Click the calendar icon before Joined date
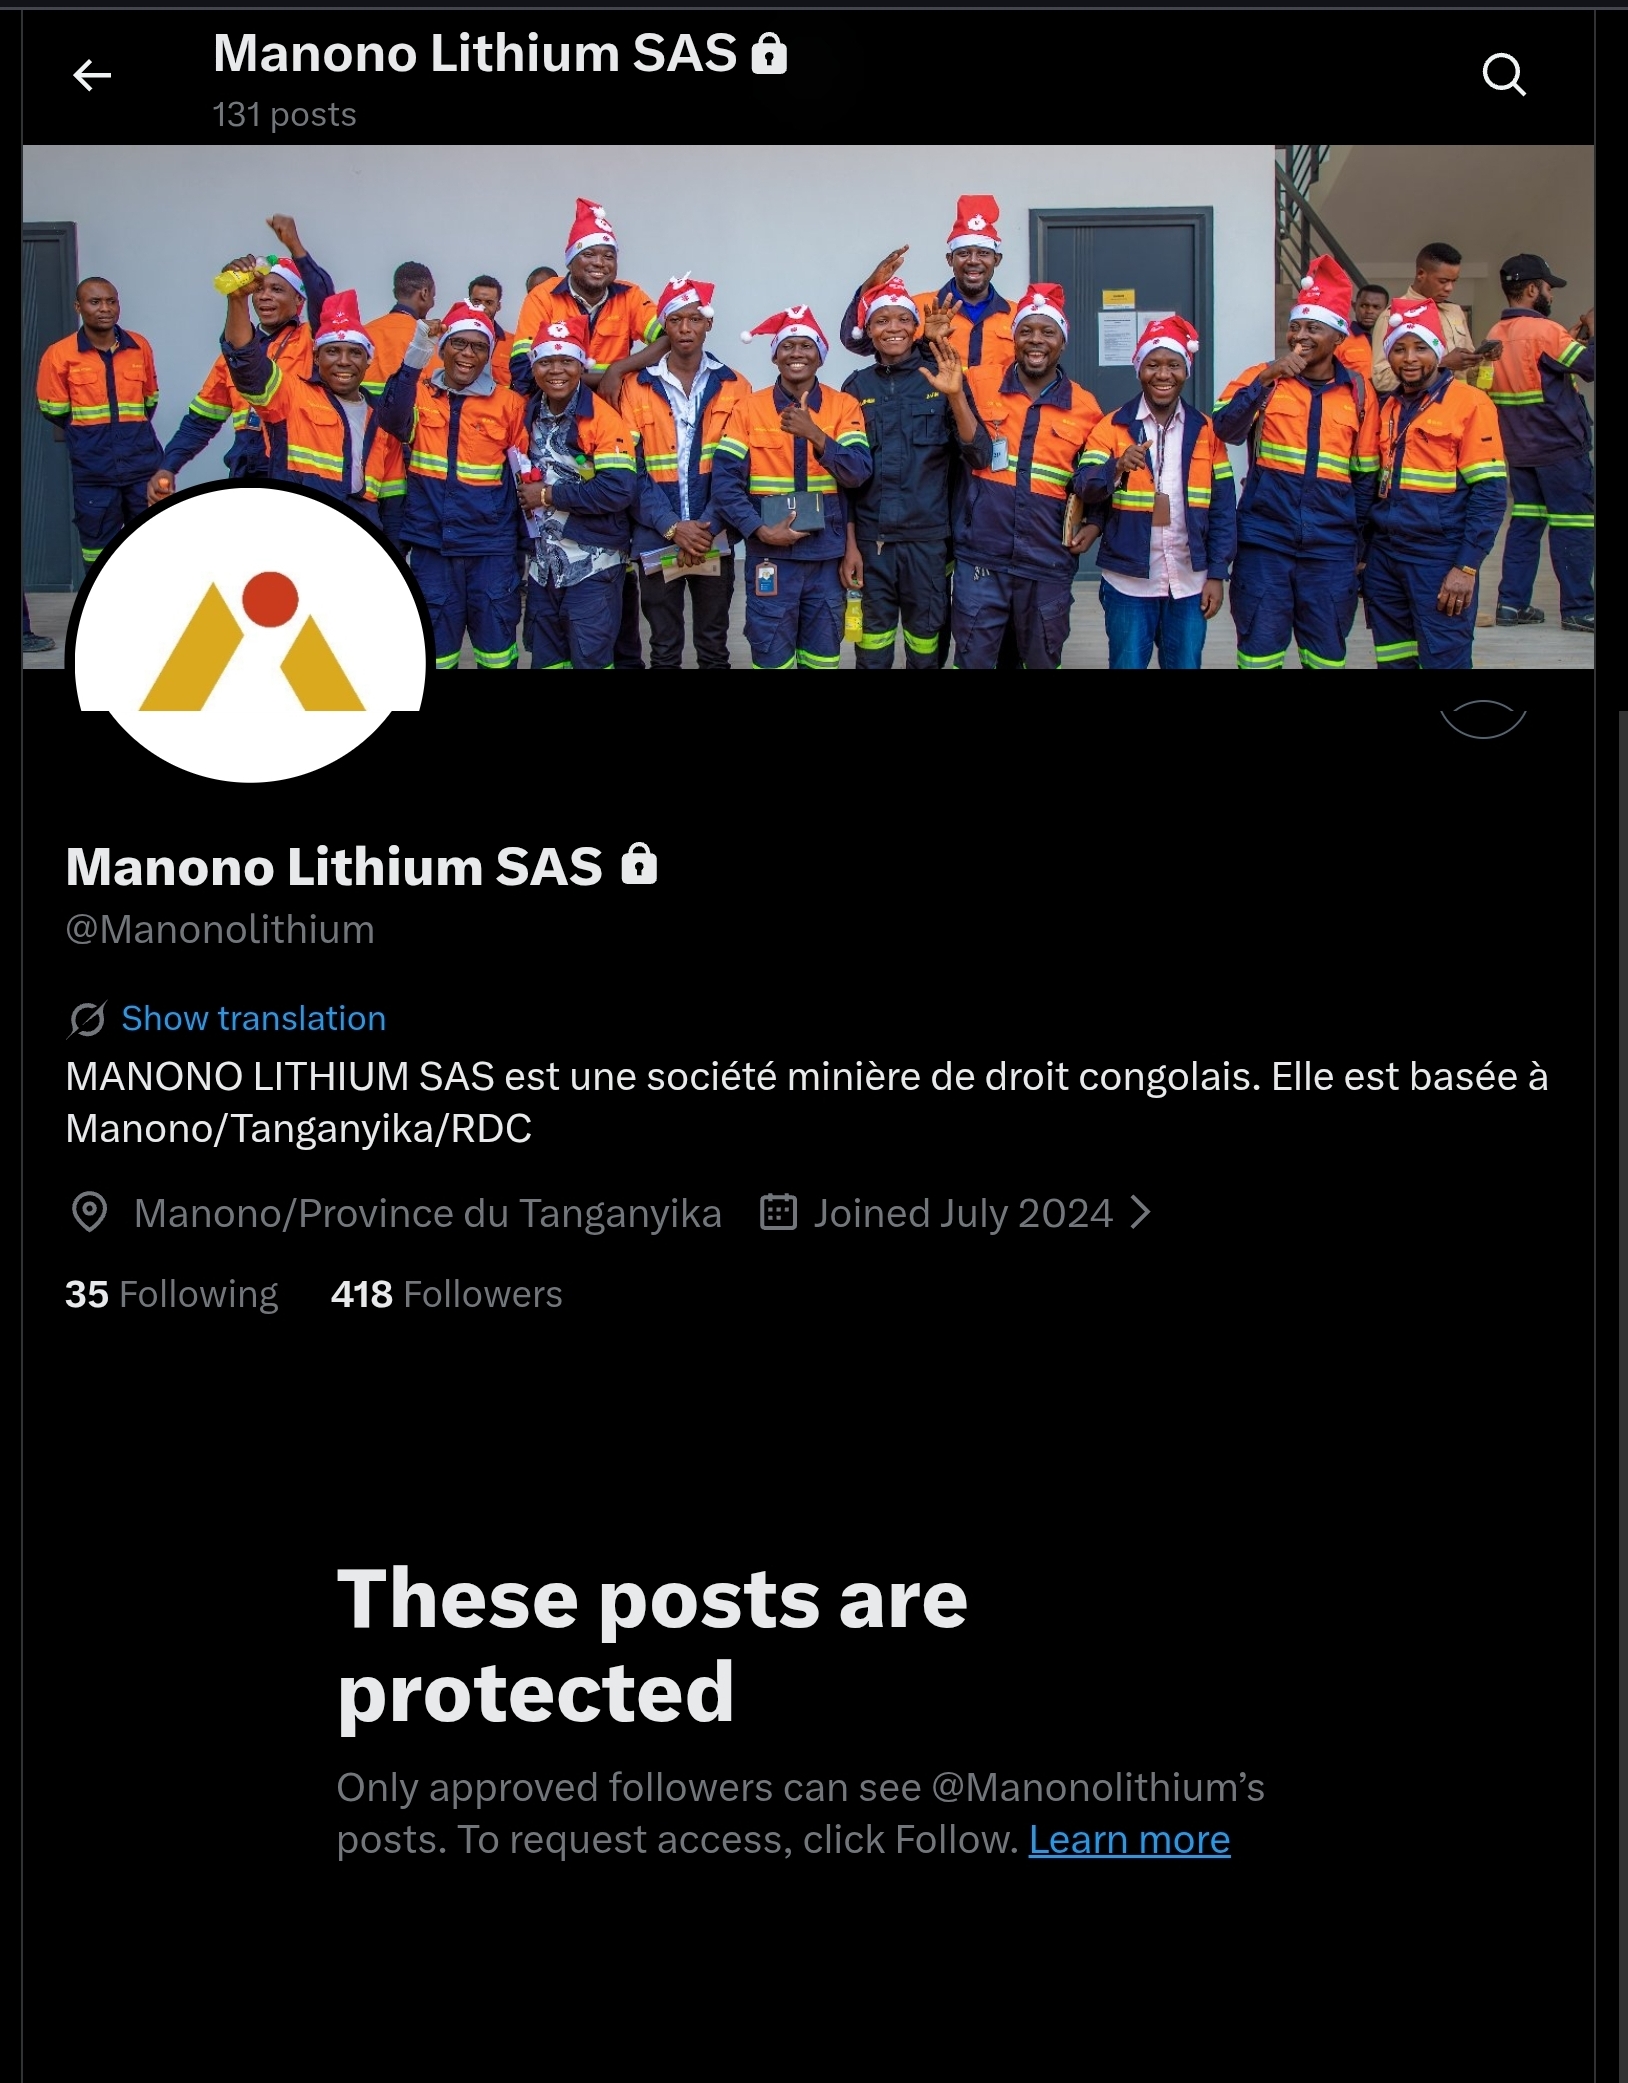The image size is (1628, 2083). 778,1212
